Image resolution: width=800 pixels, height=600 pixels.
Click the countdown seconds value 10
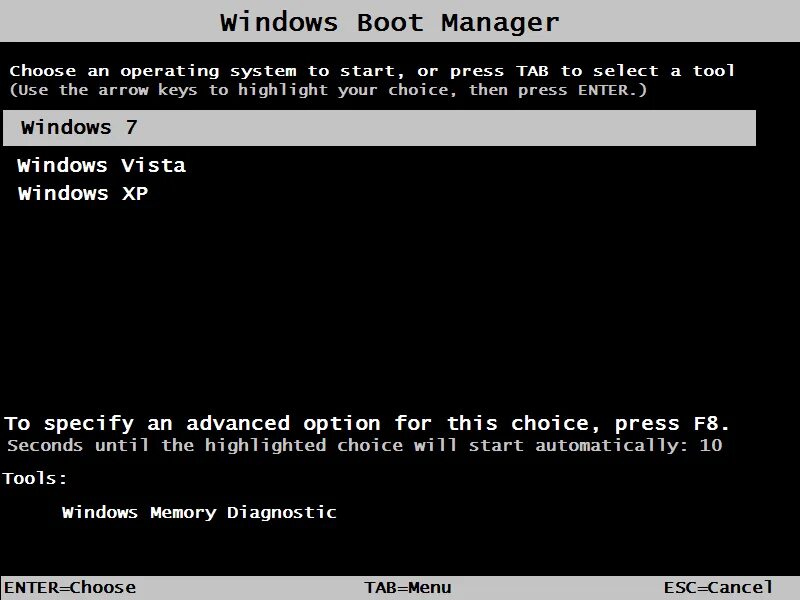click(711, 445)
